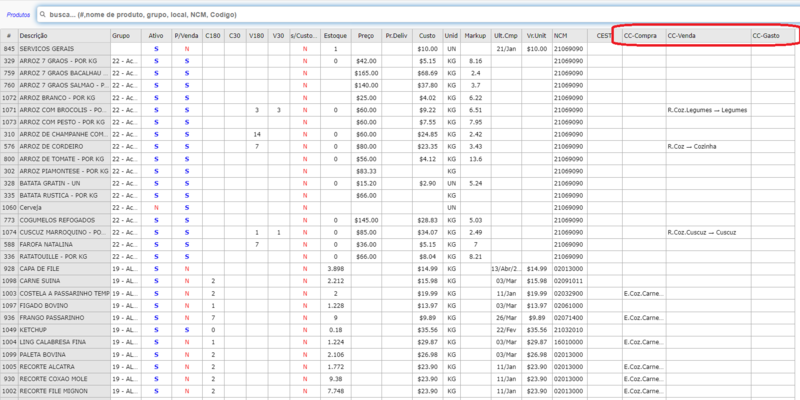Click the Ativo column header

click(x=156, y=36)
